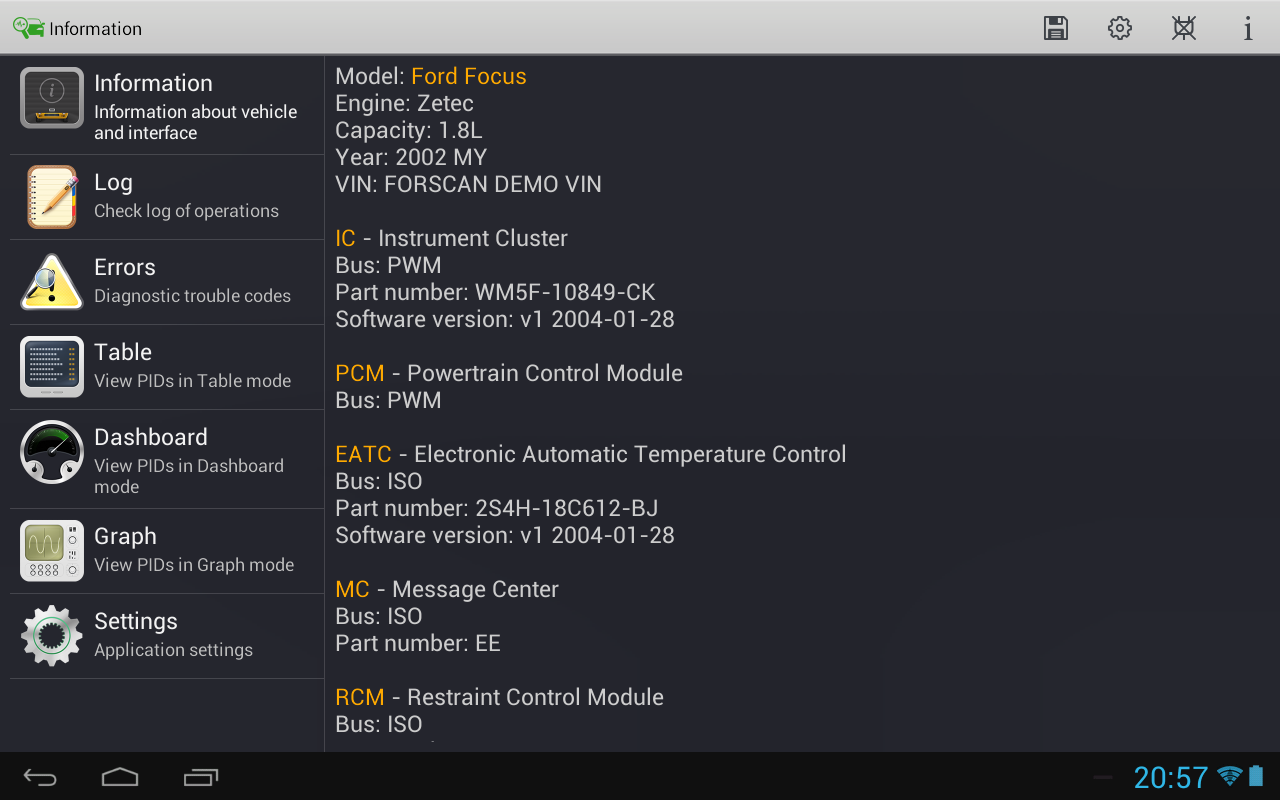Image resolution: width=1280 pixels, height=800 pixels.
Task: Click the Errors warning triangle icon
Action: click(52, 282)
